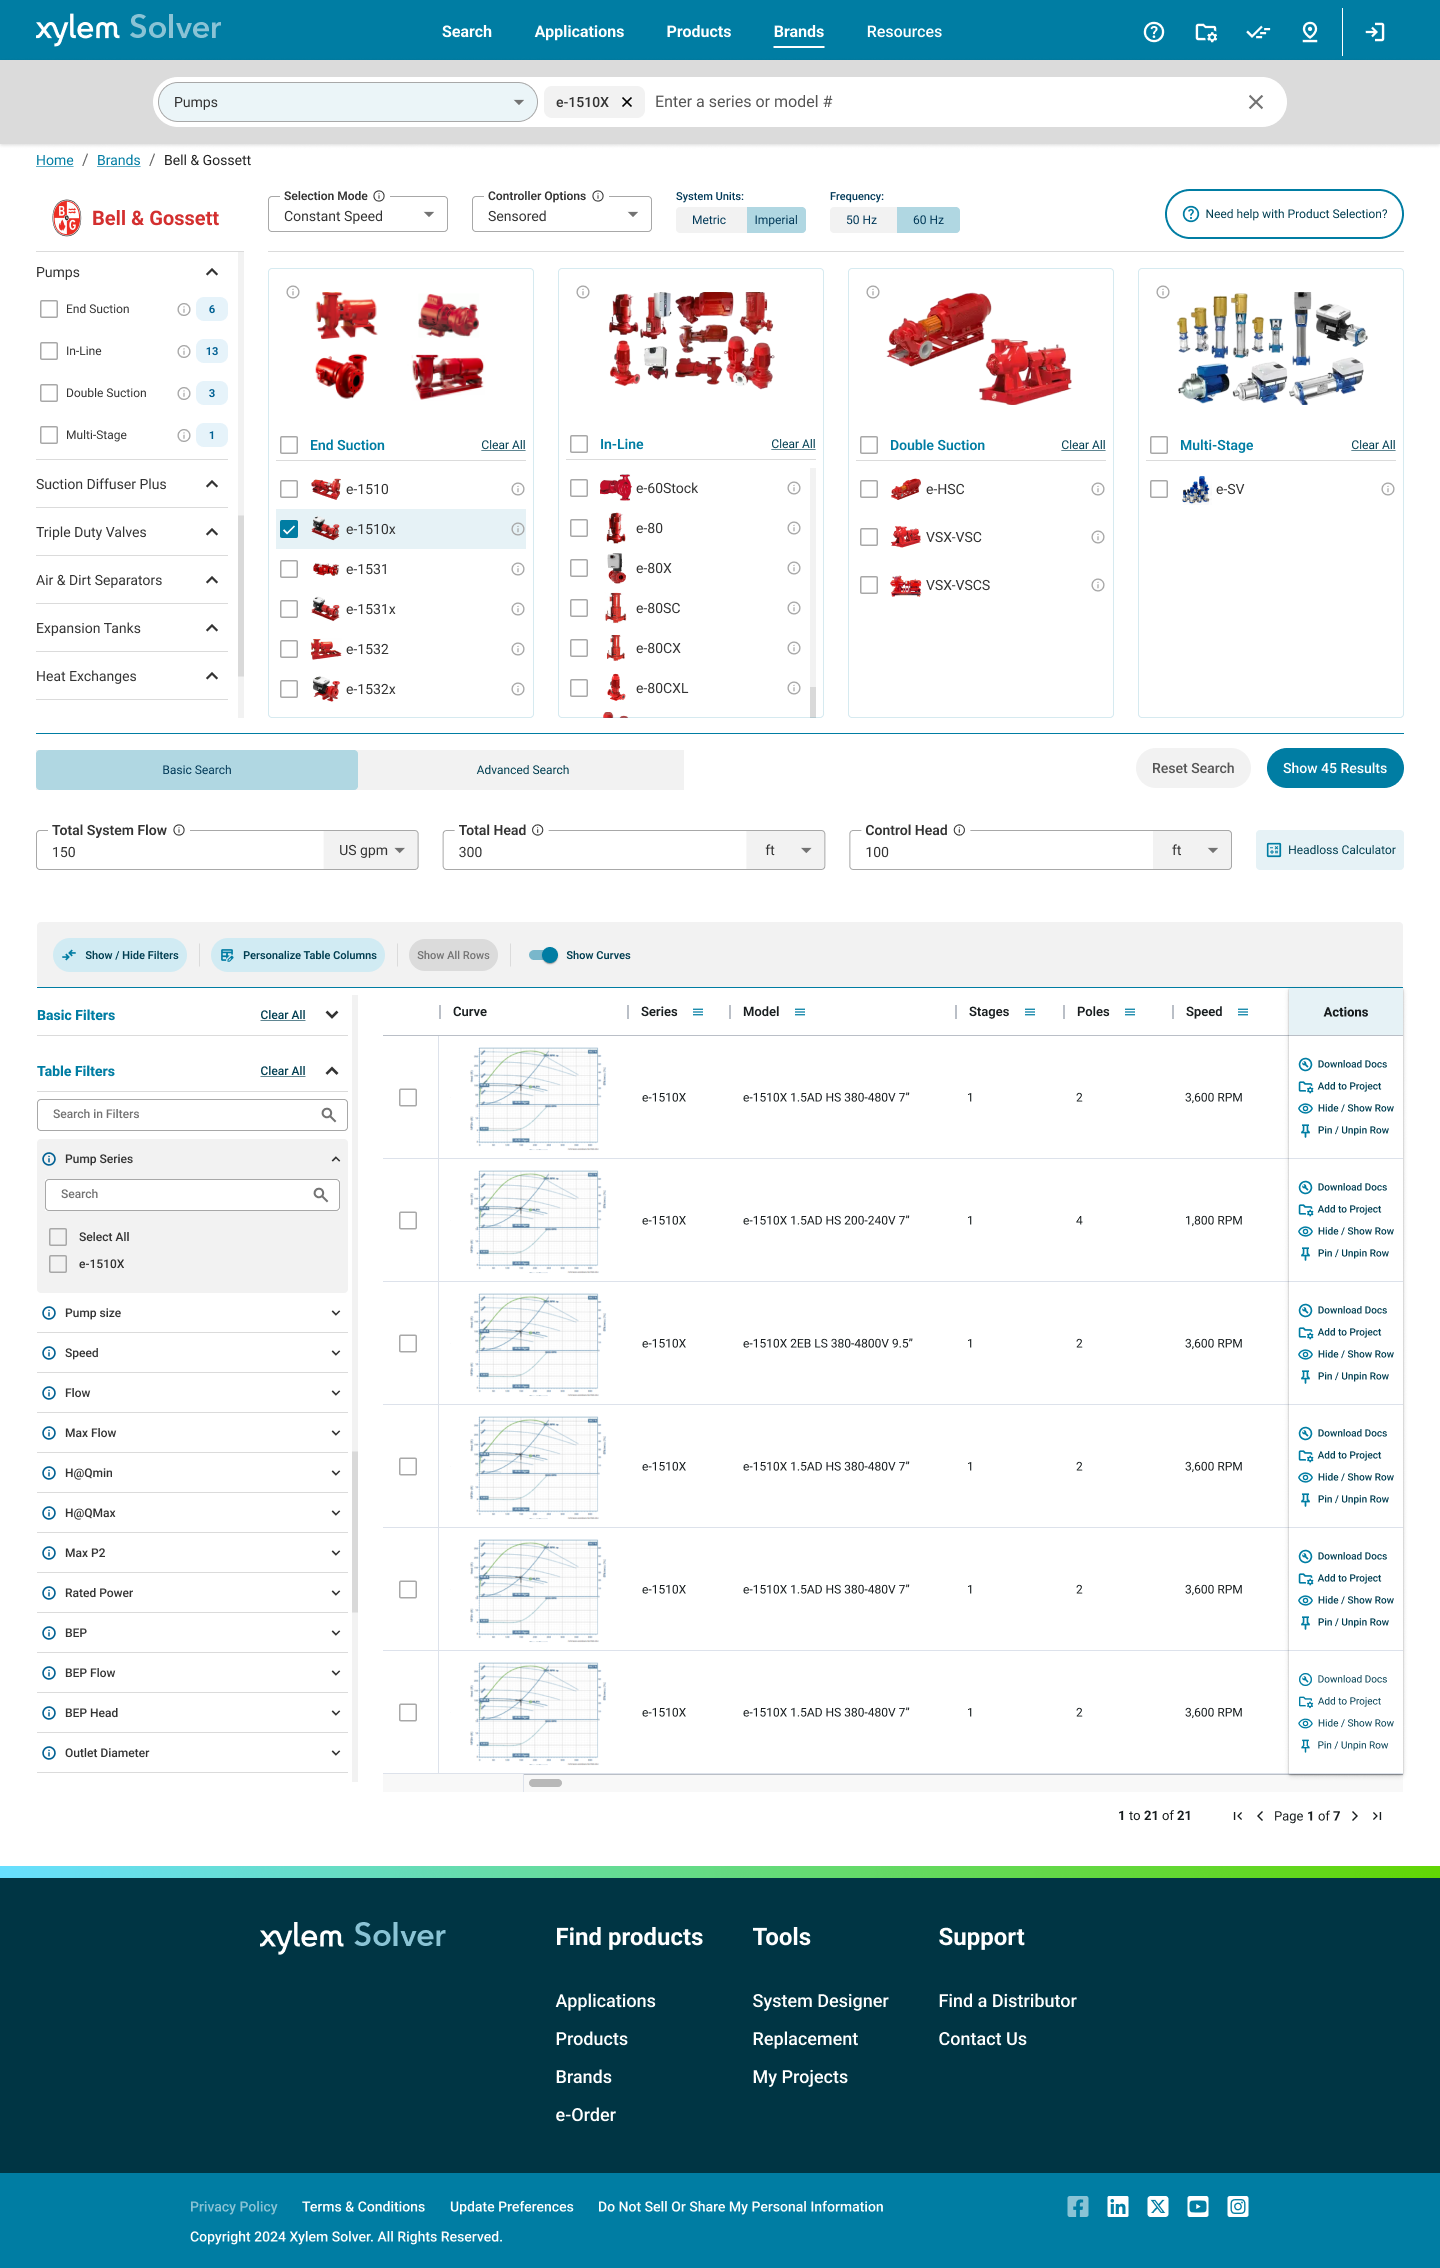Check the VSX-VSC series checkbox
The image size is (1440, 2268).
(869, 537)
